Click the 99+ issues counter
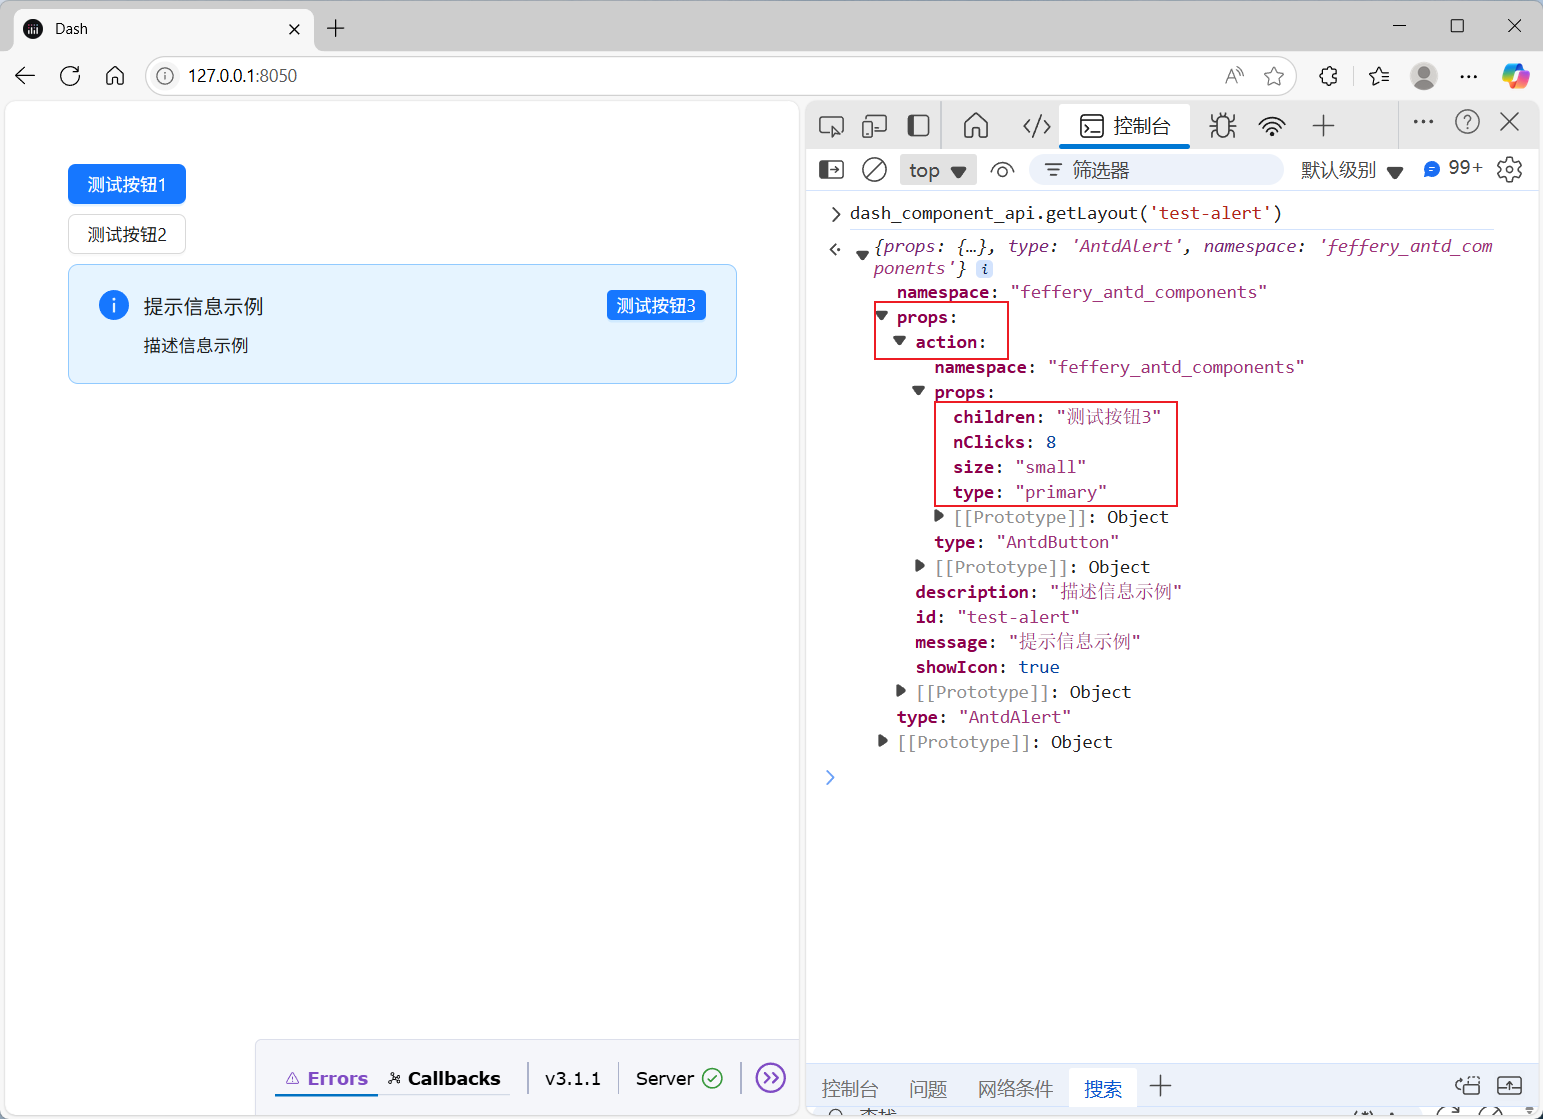This screenshot has width=1543, height=1119. pyautogui.click(x=1453, y=168)
